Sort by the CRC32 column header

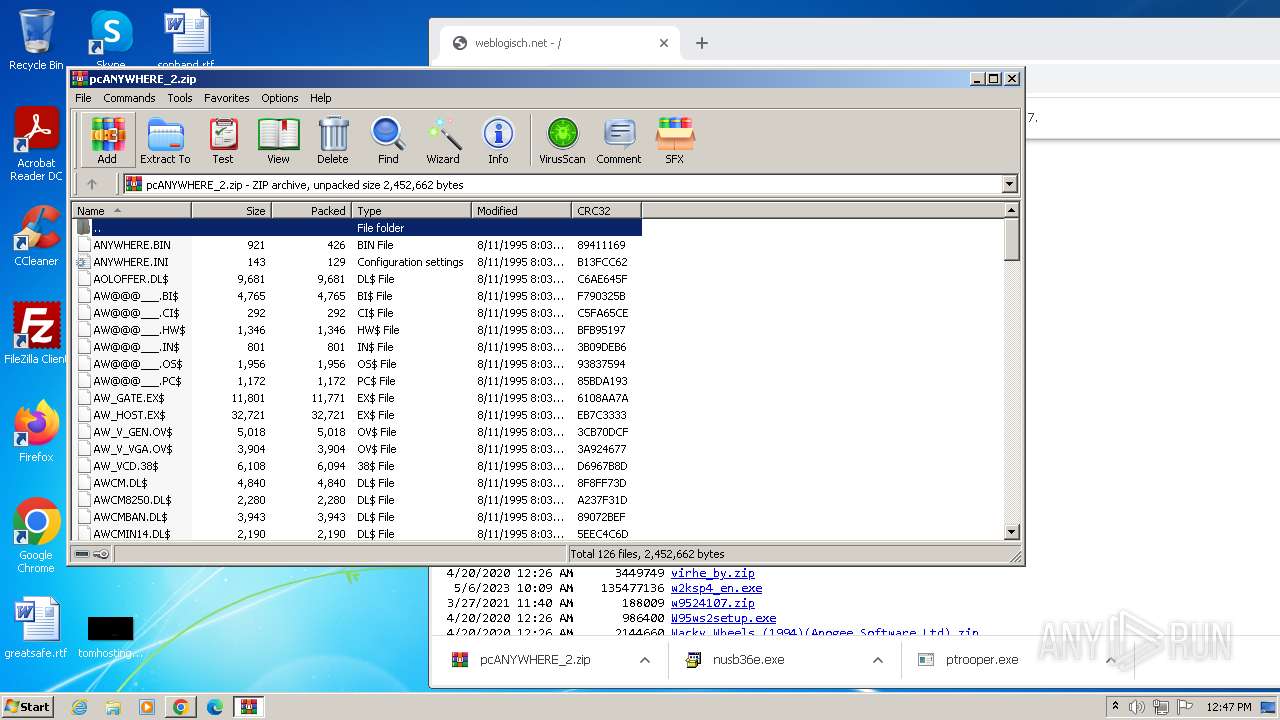click(606, 210)
